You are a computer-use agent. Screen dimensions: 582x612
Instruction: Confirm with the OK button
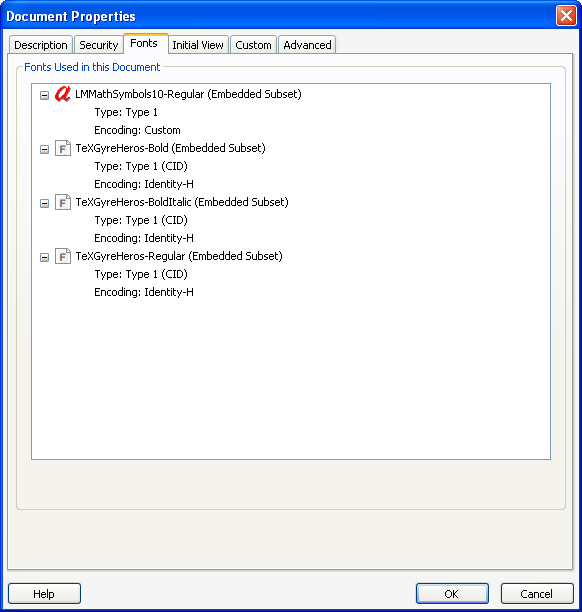click(452, 594)
